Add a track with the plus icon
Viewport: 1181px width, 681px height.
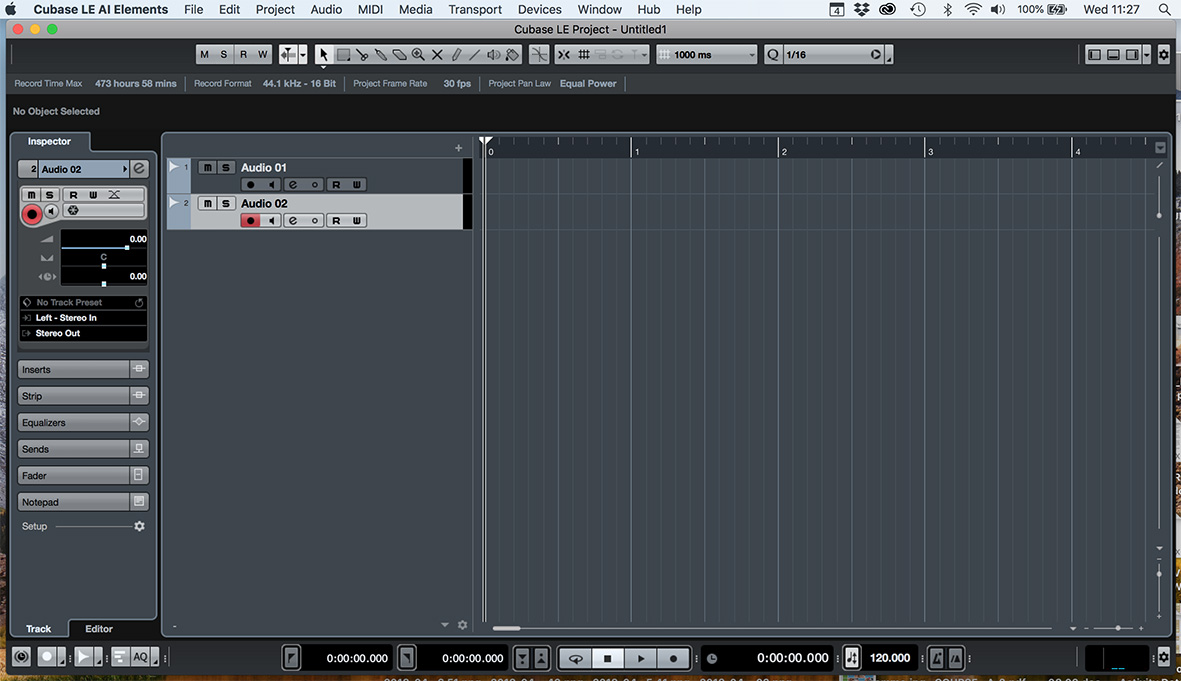pyautogui.click(x=458, y=148)
